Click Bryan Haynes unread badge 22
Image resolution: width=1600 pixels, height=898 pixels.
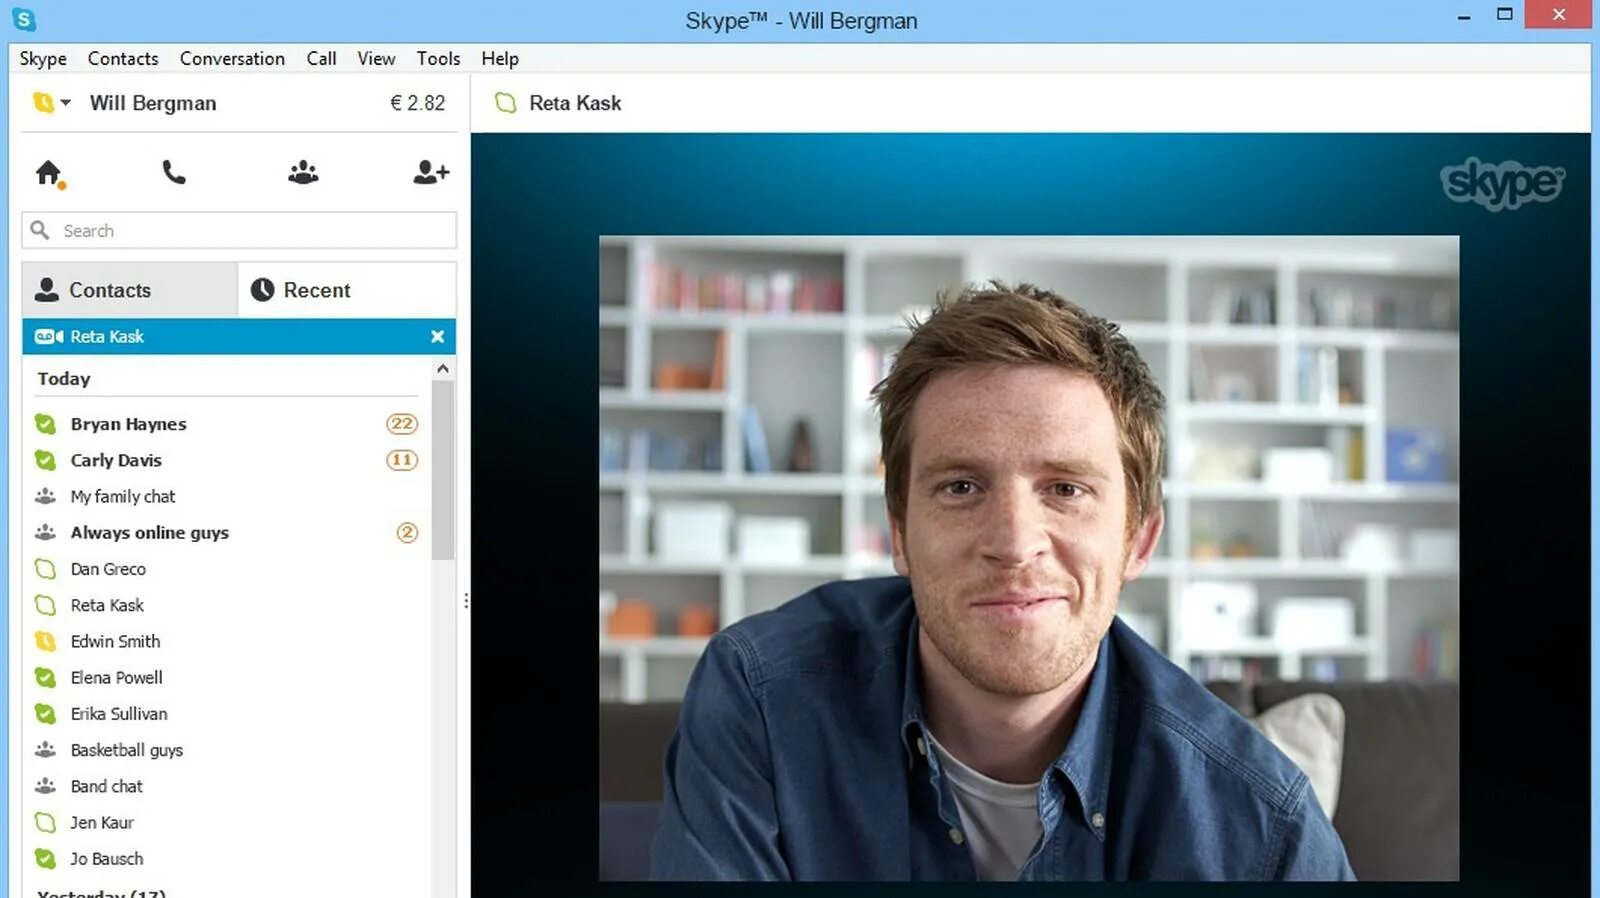click(402, 424)
